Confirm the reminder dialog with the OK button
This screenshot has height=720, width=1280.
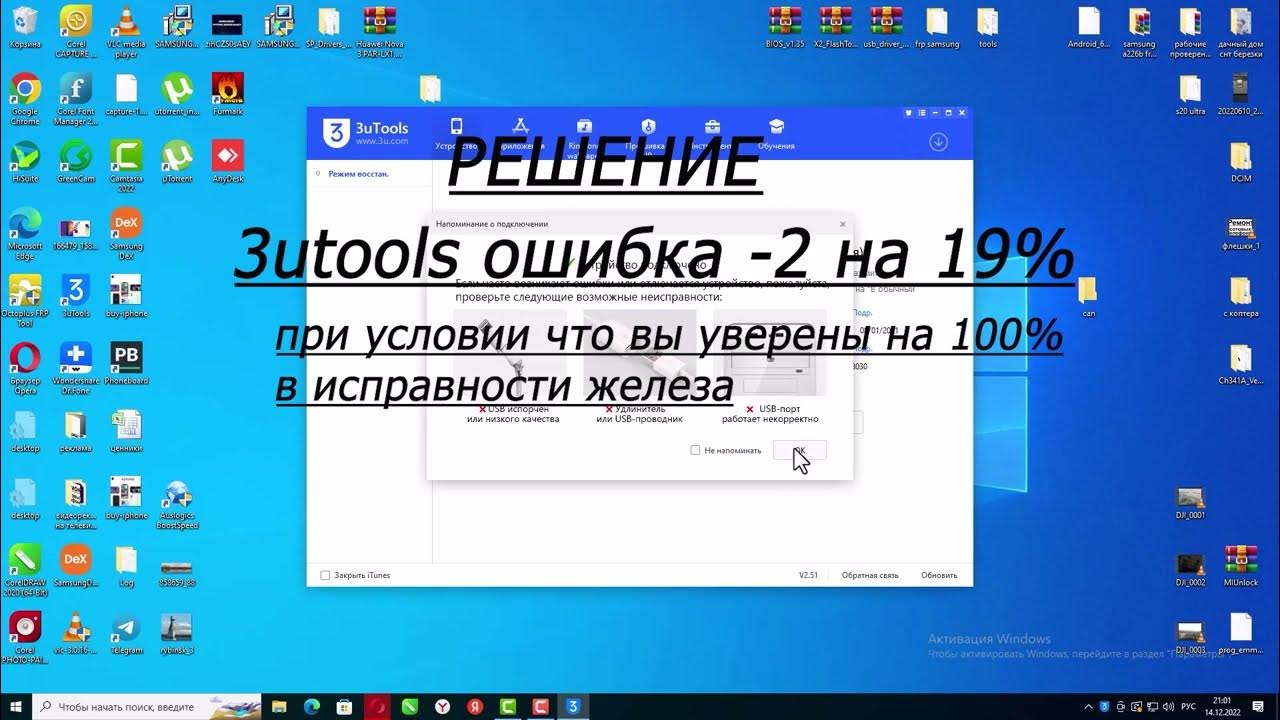pyautogui.click(x=799, y=450)
